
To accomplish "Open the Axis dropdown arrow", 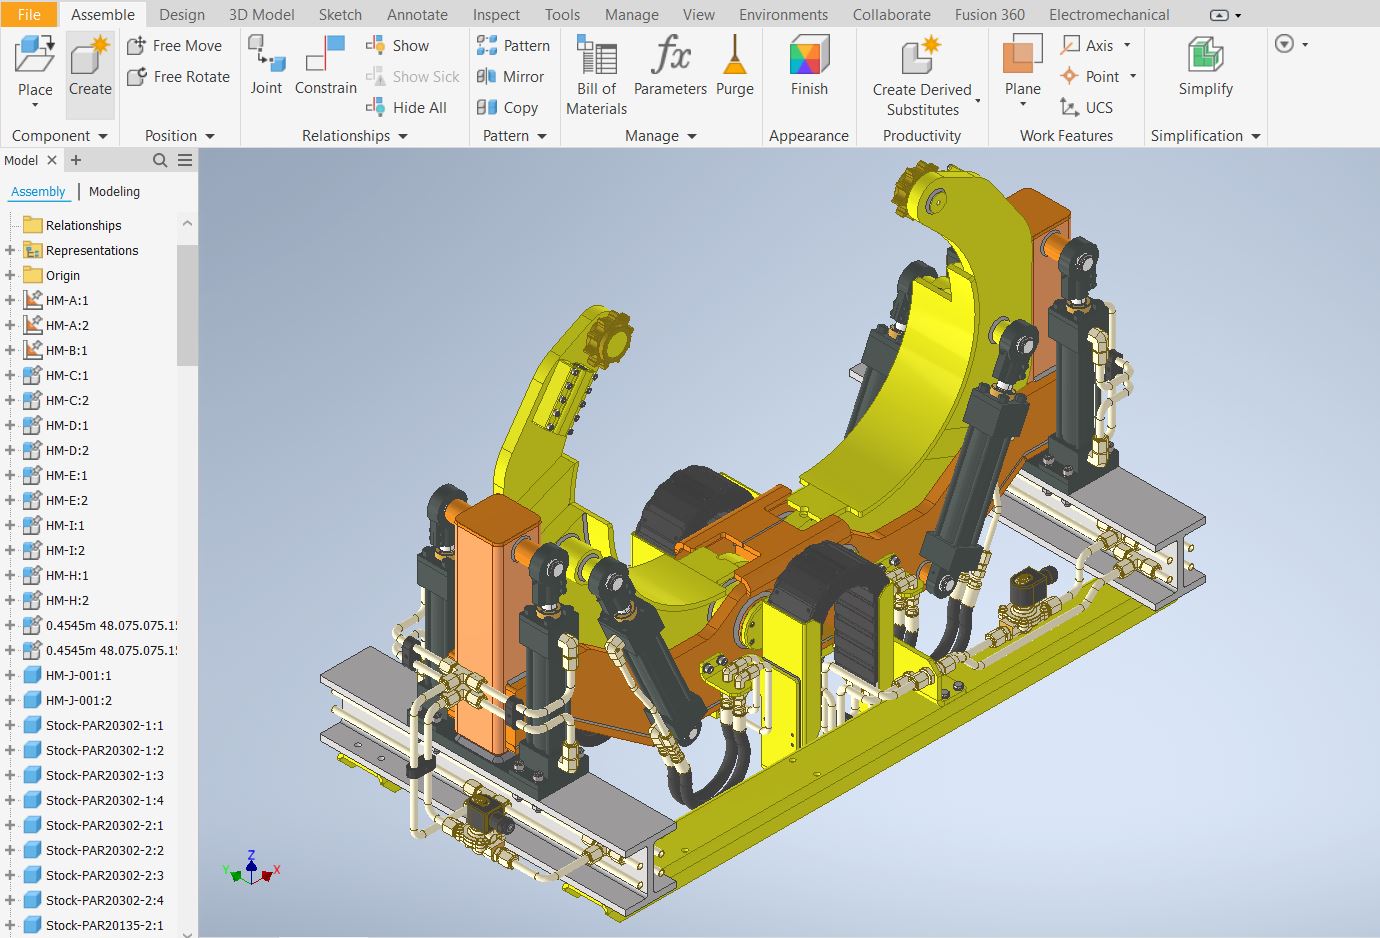I will tap(1127, 45).
